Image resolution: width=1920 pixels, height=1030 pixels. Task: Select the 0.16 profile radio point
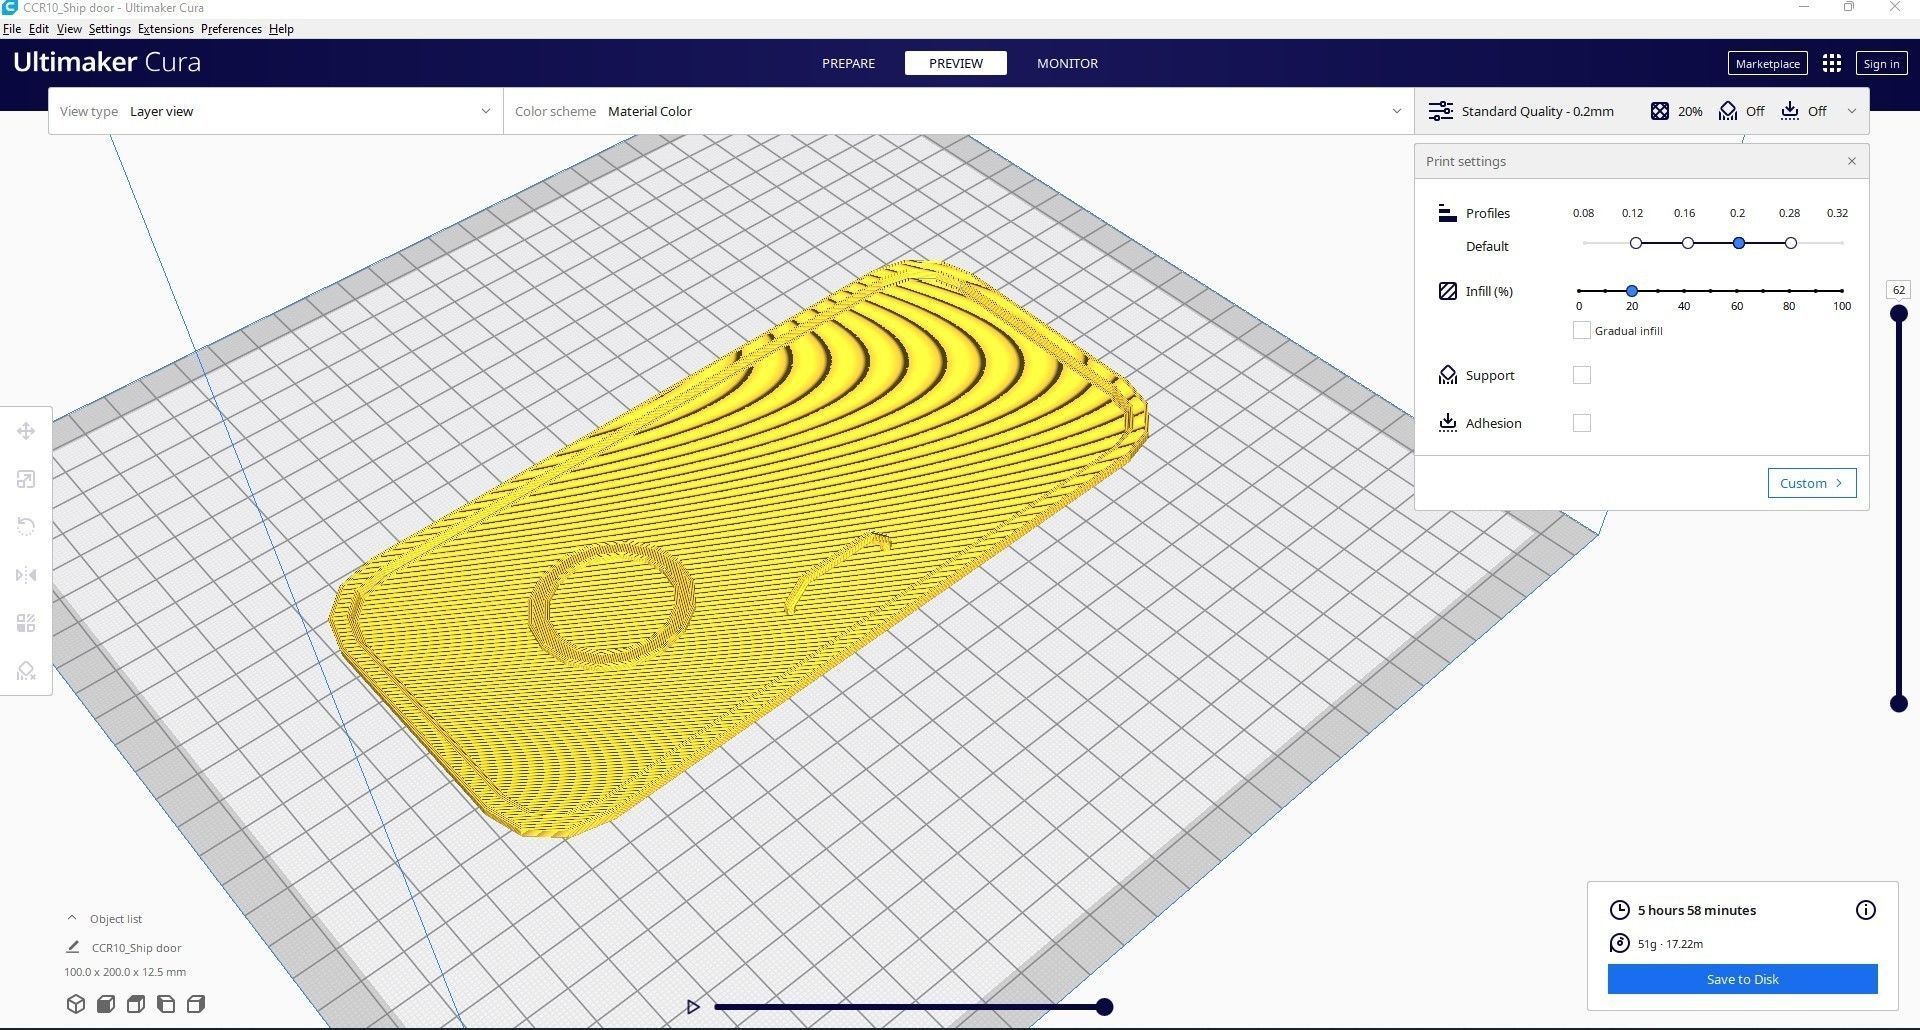[1688, 243]
